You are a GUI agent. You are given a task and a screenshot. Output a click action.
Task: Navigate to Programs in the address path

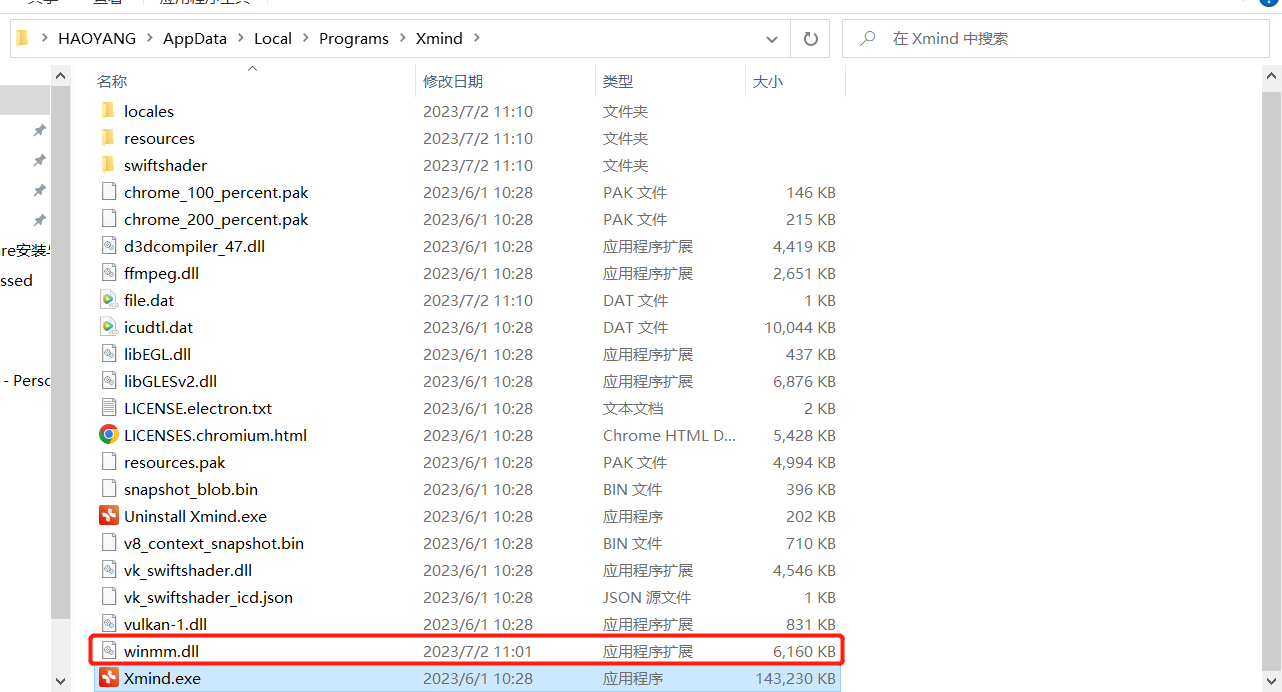point(354,39)
